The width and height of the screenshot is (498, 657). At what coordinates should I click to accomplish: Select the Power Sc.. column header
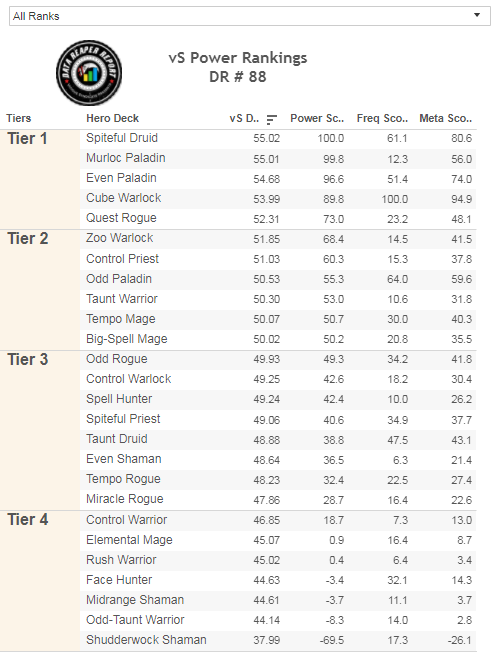coord(317,118)
